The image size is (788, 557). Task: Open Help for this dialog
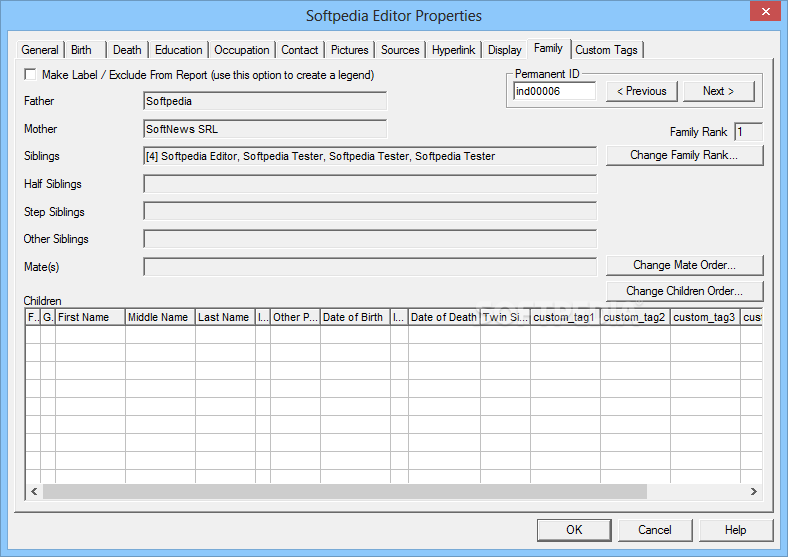[x=736, y=530]
